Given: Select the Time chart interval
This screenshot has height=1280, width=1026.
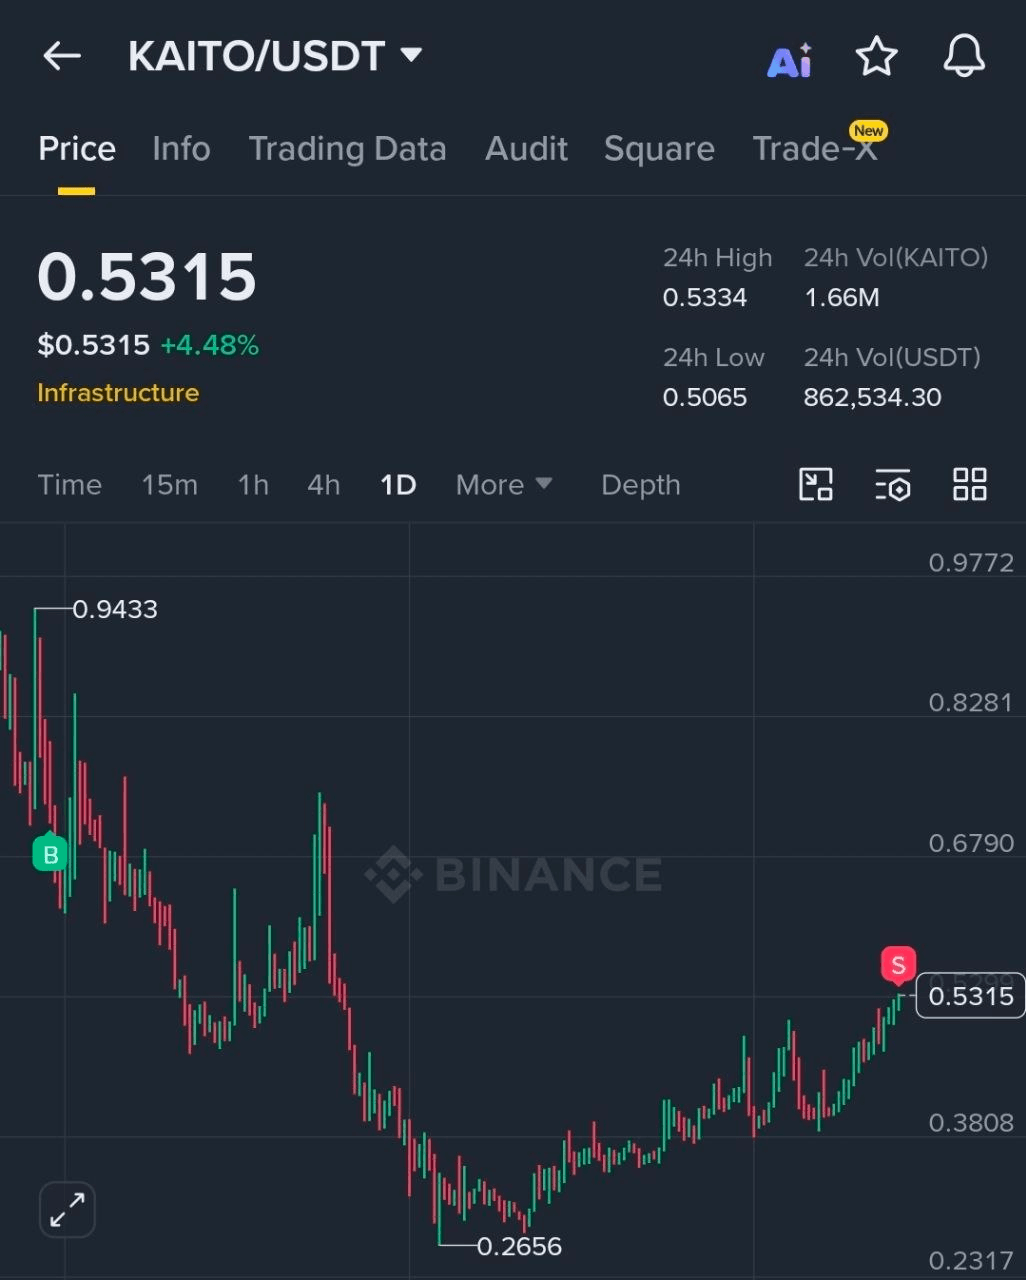Looking at the screenshot, I should click(70, 485).
